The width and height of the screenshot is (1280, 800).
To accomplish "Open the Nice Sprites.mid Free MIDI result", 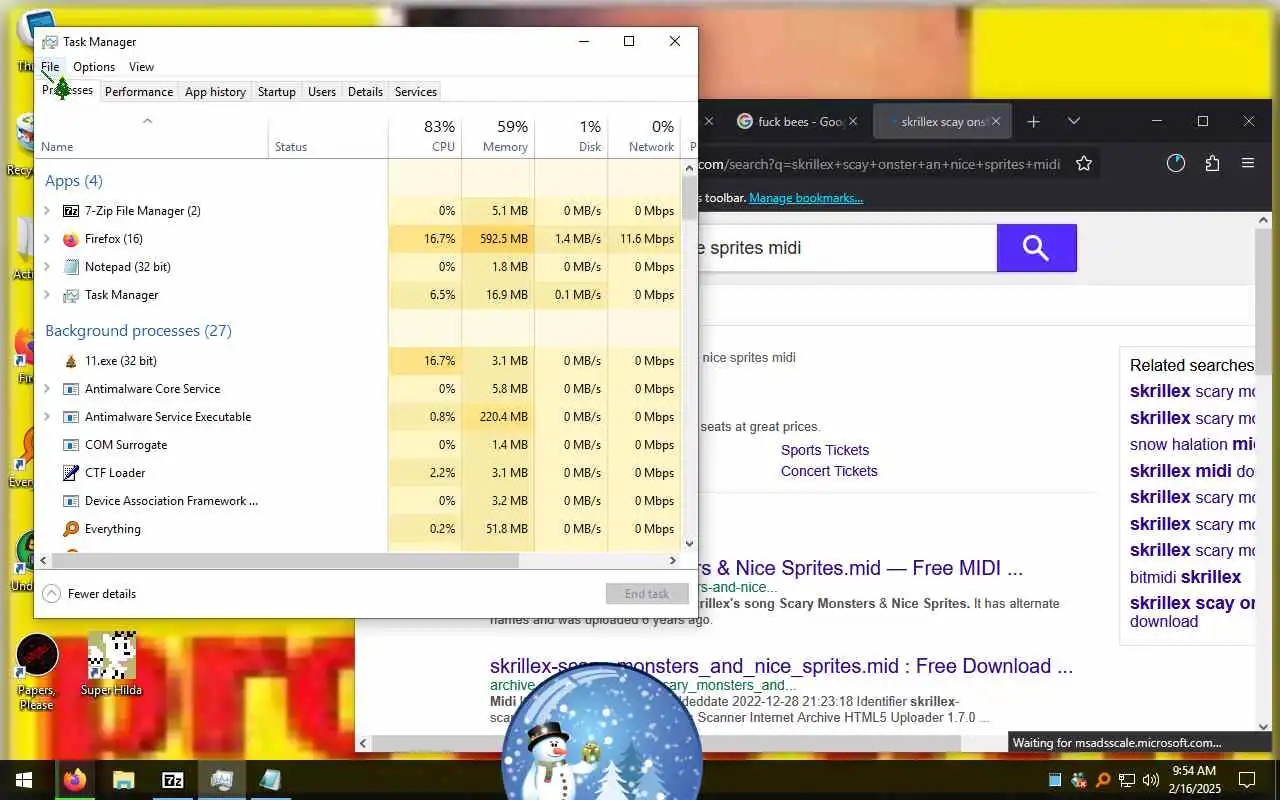I will coord(860,568).
